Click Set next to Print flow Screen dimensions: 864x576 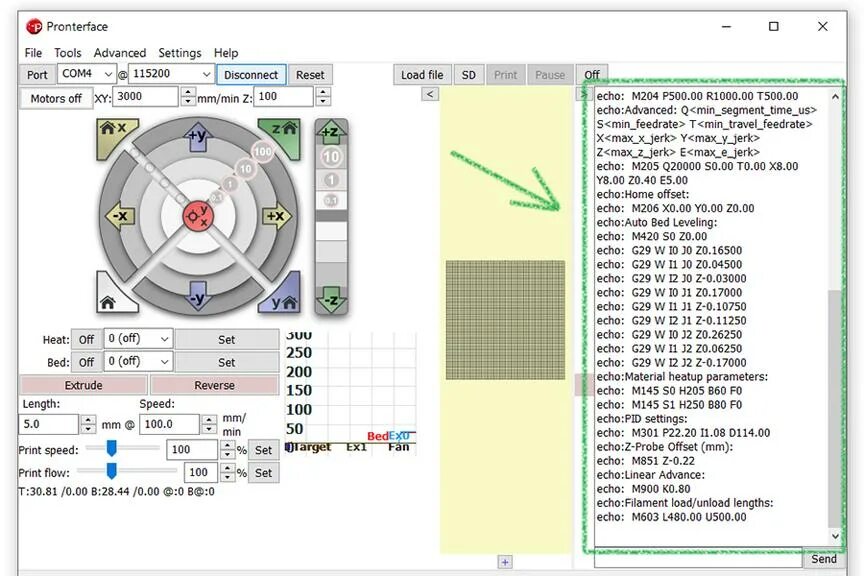point(263,473)
